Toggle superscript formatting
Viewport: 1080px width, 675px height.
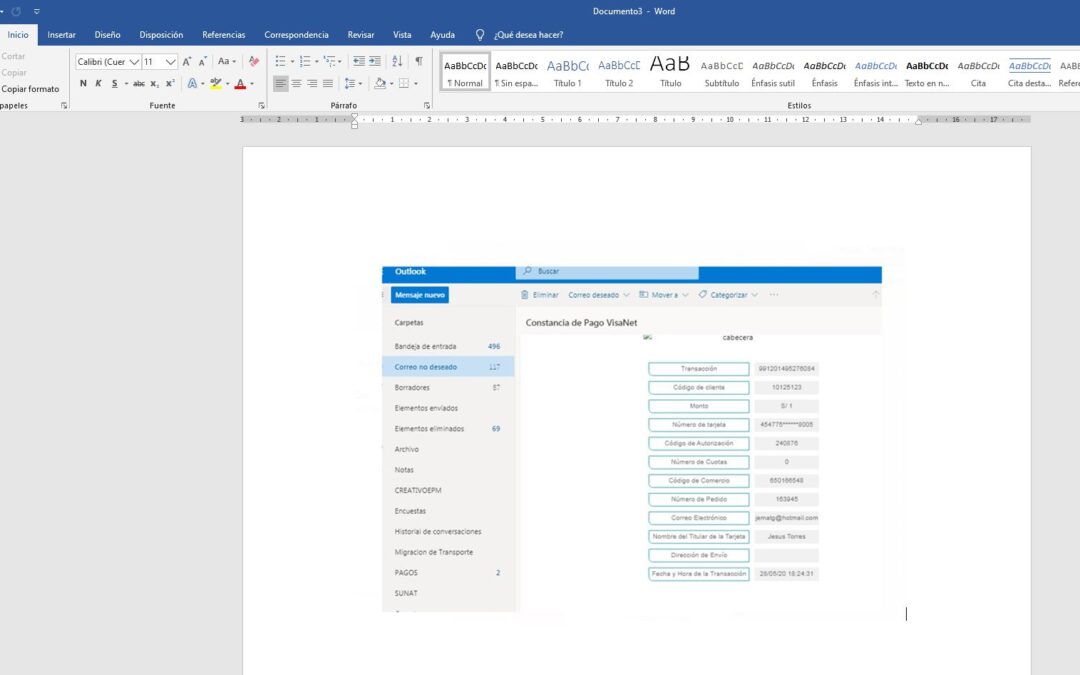(x=170, y=83)
